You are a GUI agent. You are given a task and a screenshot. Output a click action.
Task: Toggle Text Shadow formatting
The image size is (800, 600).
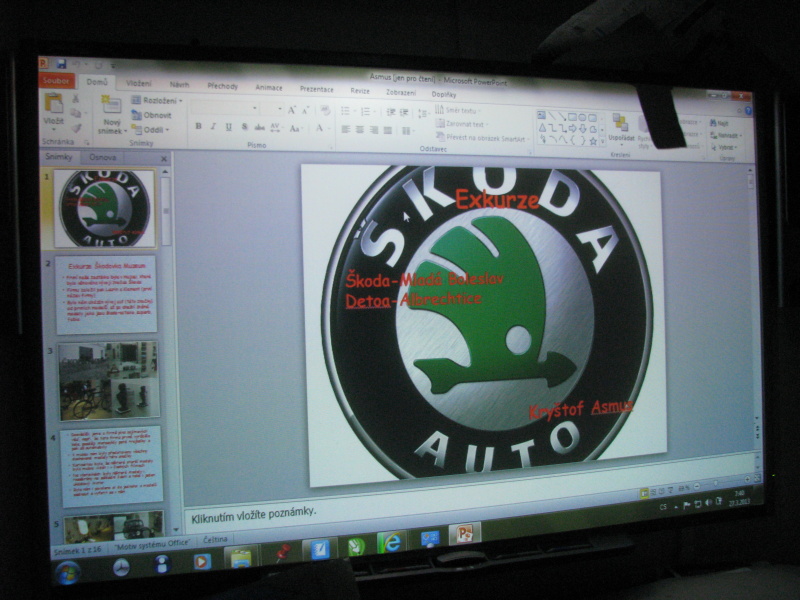pyautogui.click(x=244, y=127)
